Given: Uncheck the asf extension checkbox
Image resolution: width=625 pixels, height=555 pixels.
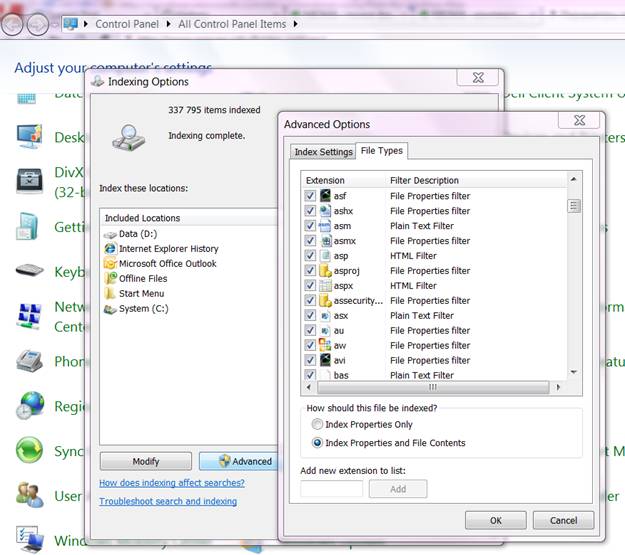Looking at the screenshot, I should click(x=310, y=196).
